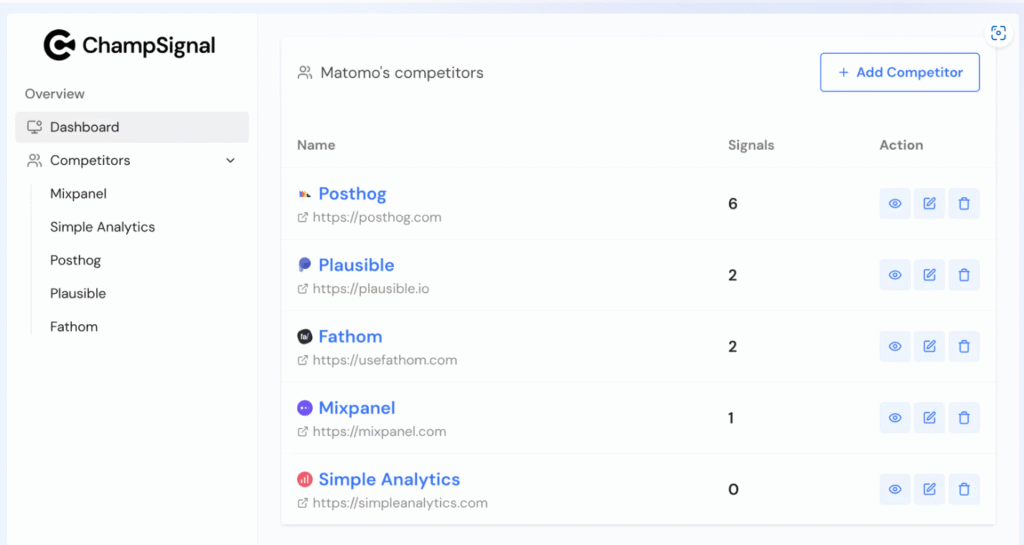View the Posthog competitor via eye icon
The width and height of the screenshot is (1024, 545).
[x=895, y=204]
